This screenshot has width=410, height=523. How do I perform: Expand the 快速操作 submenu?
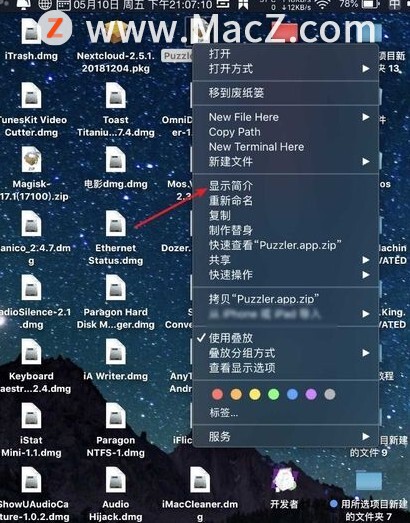[x=286, y=275]
